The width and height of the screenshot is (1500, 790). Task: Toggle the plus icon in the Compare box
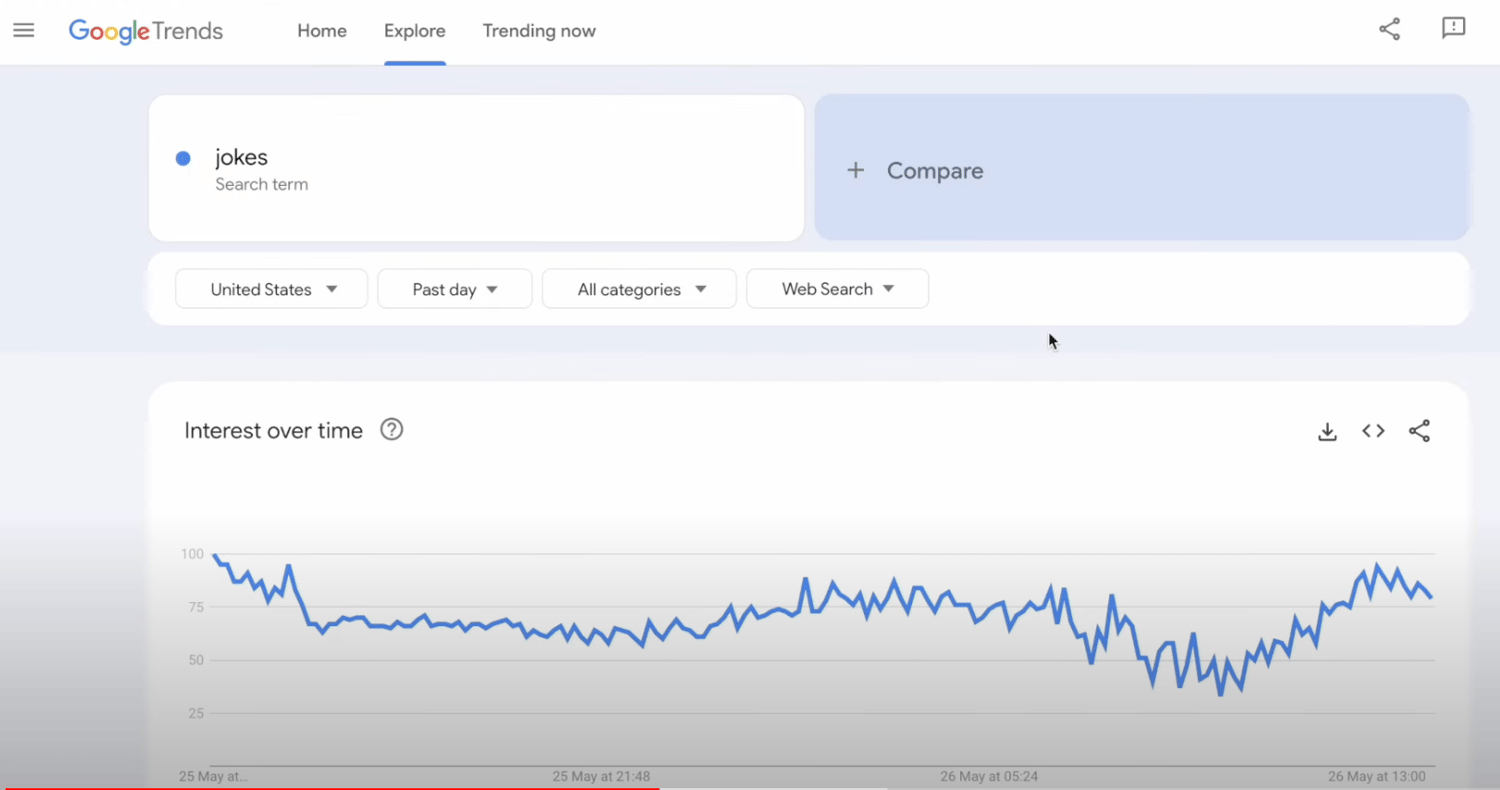(x=856, y=170)
